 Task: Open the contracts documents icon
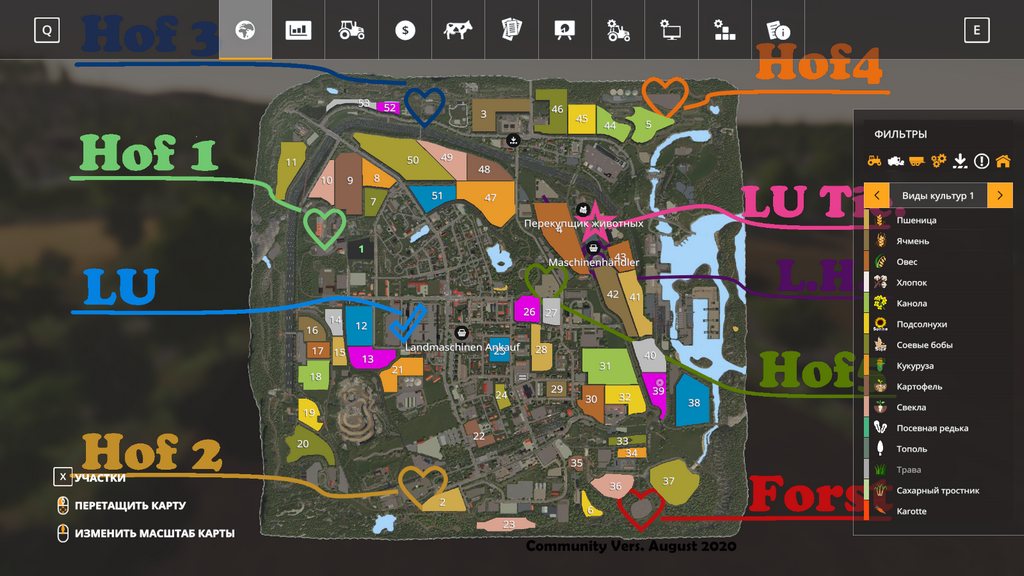point(512,30)
